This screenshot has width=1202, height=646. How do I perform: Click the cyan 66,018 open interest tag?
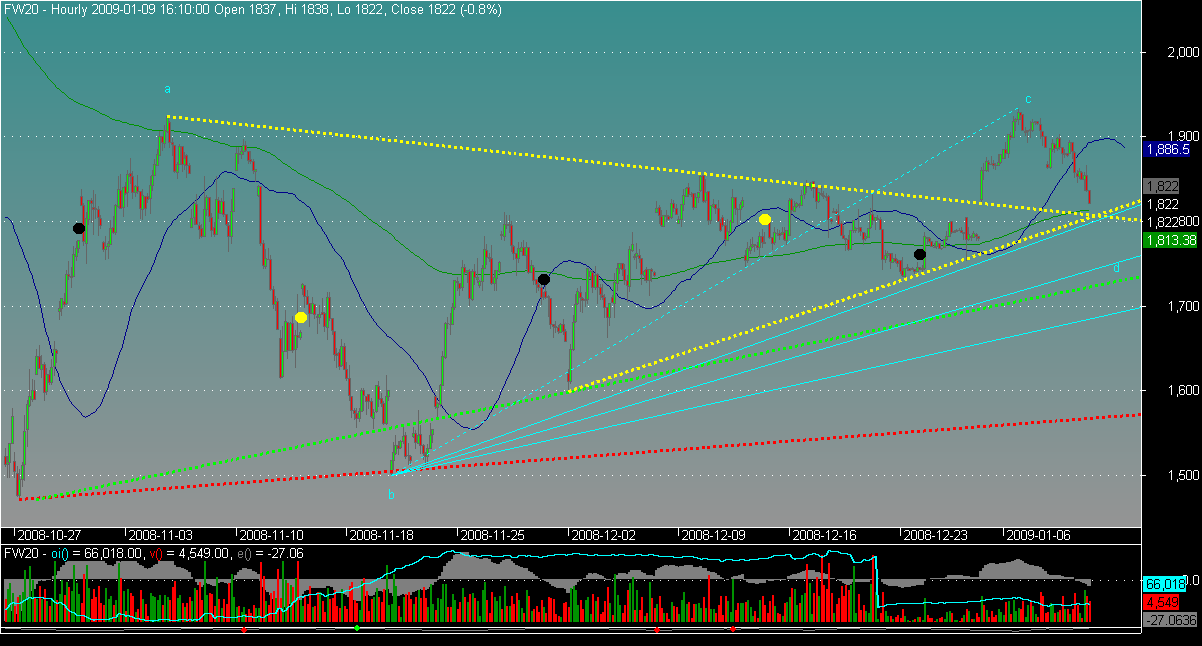click(x=1165, y=583)
